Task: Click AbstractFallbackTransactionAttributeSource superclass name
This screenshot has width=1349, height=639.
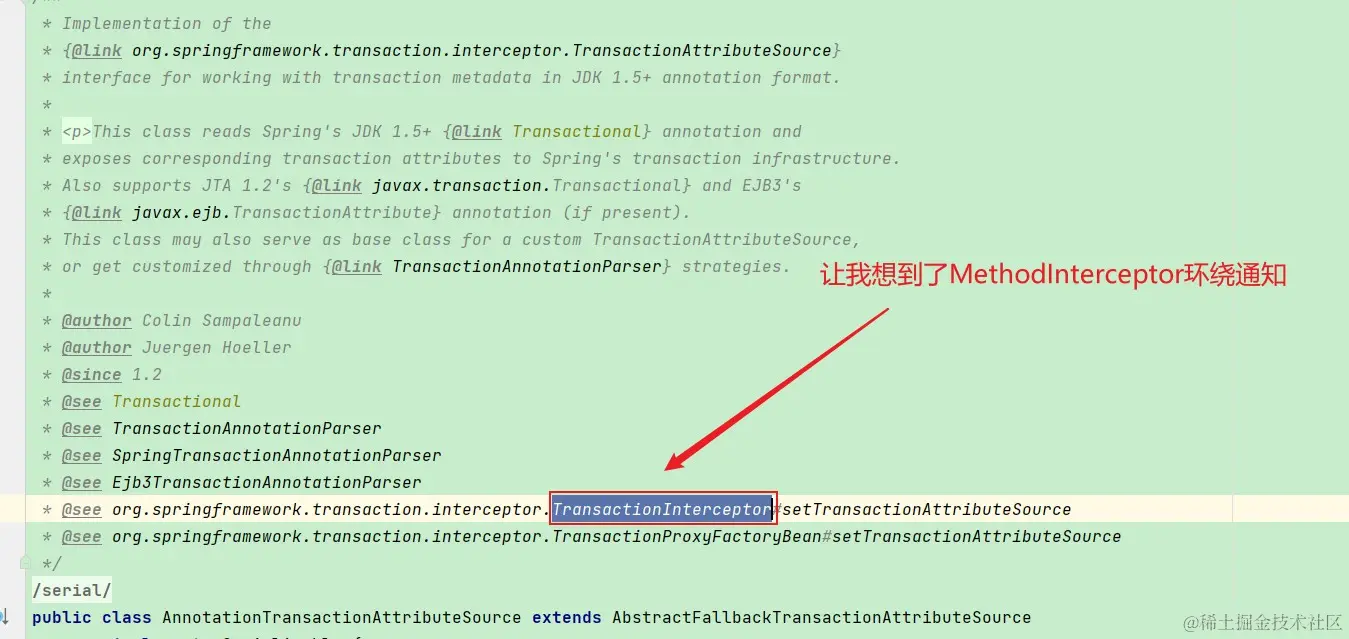Action: click(x=822, y=617)
